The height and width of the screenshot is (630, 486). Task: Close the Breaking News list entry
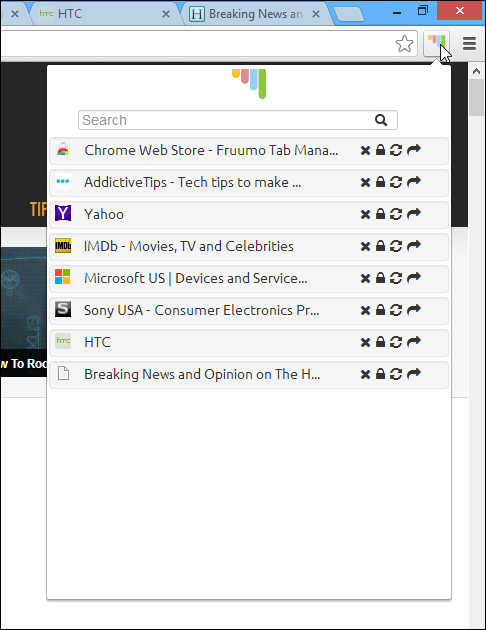tap(365, 375)
